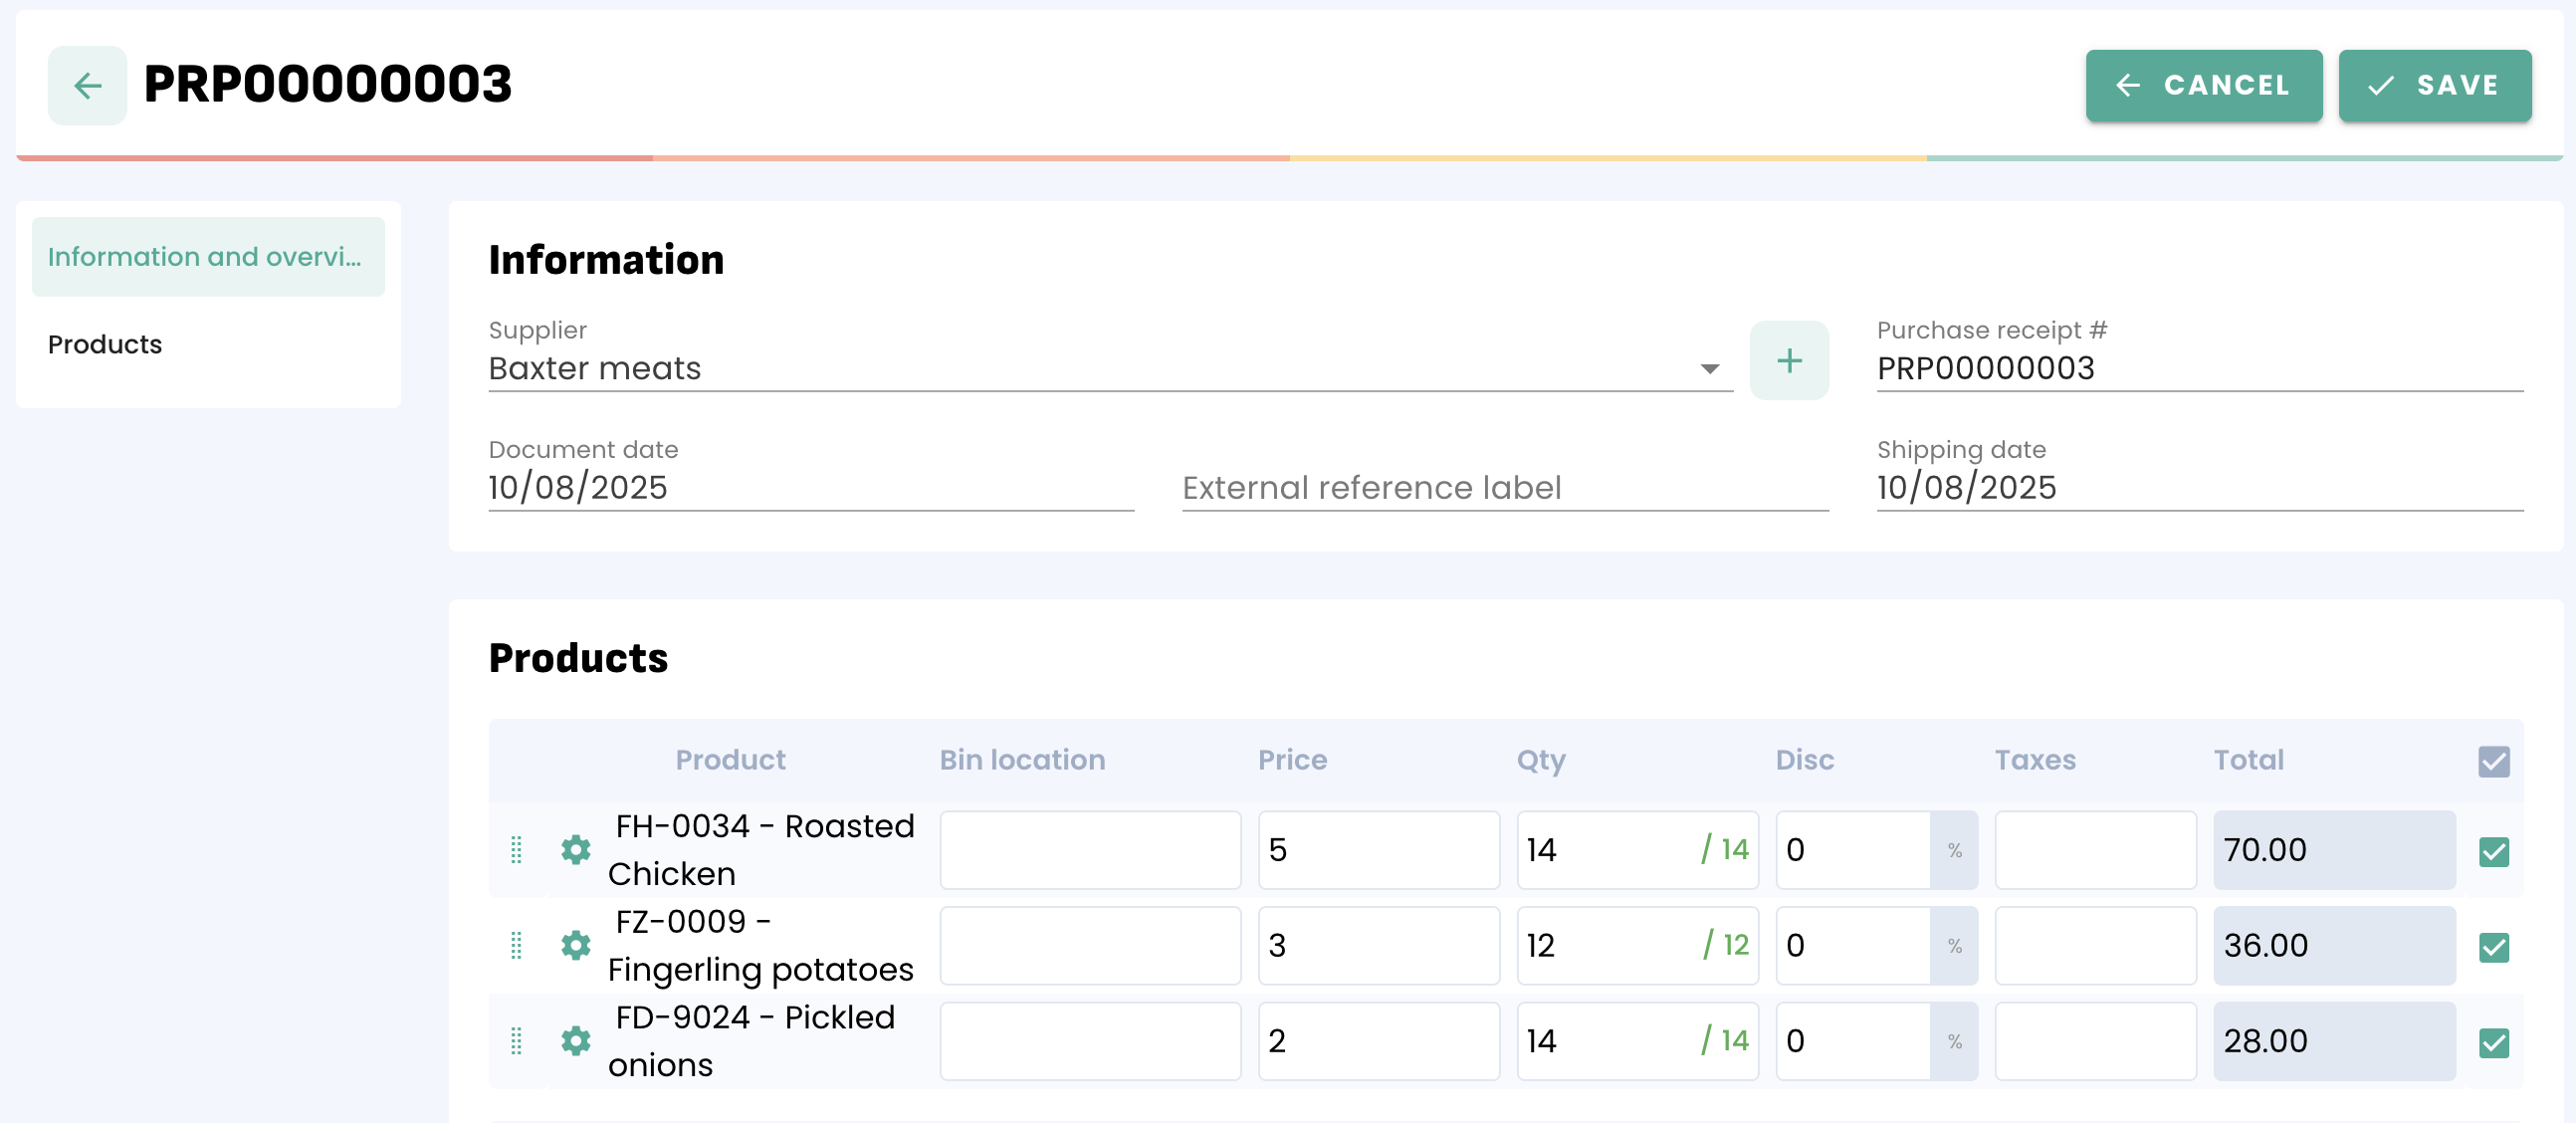Click the Price field for Fingerling potatoes
The image size is (2576, 1123).
(1377, 945)
